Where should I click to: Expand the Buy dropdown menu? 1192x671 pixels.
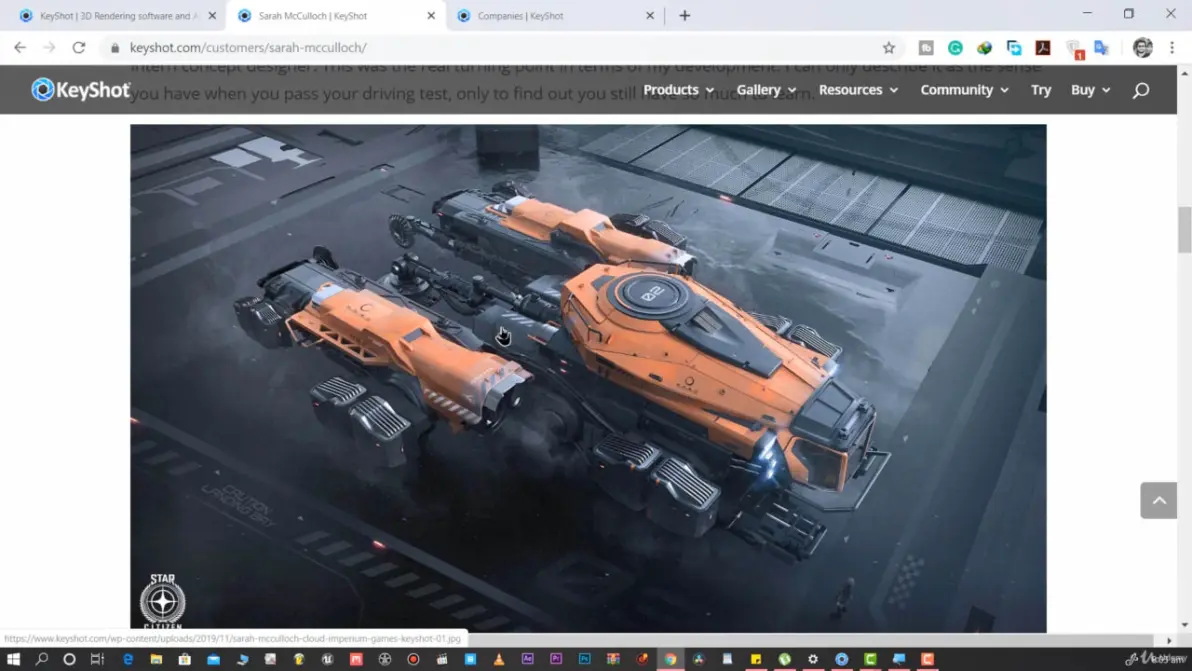pyautogui.click(x=1091, y=90)
